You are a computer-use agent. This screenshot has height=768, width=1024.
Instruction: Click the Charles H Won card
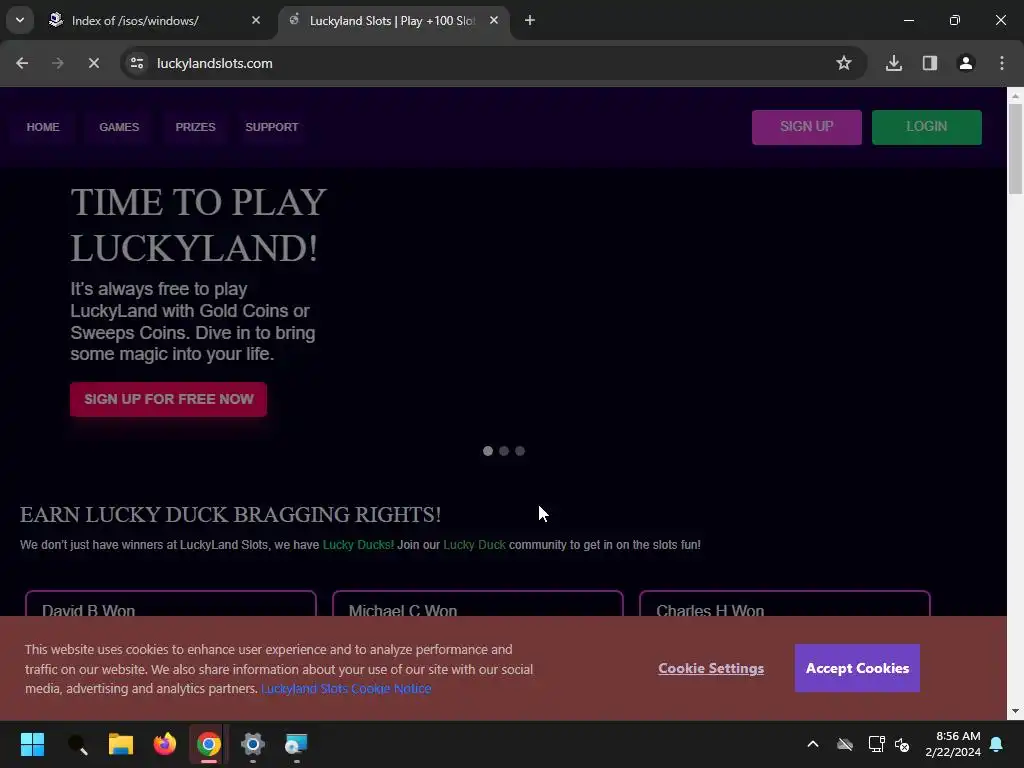(x=784, y=604)
